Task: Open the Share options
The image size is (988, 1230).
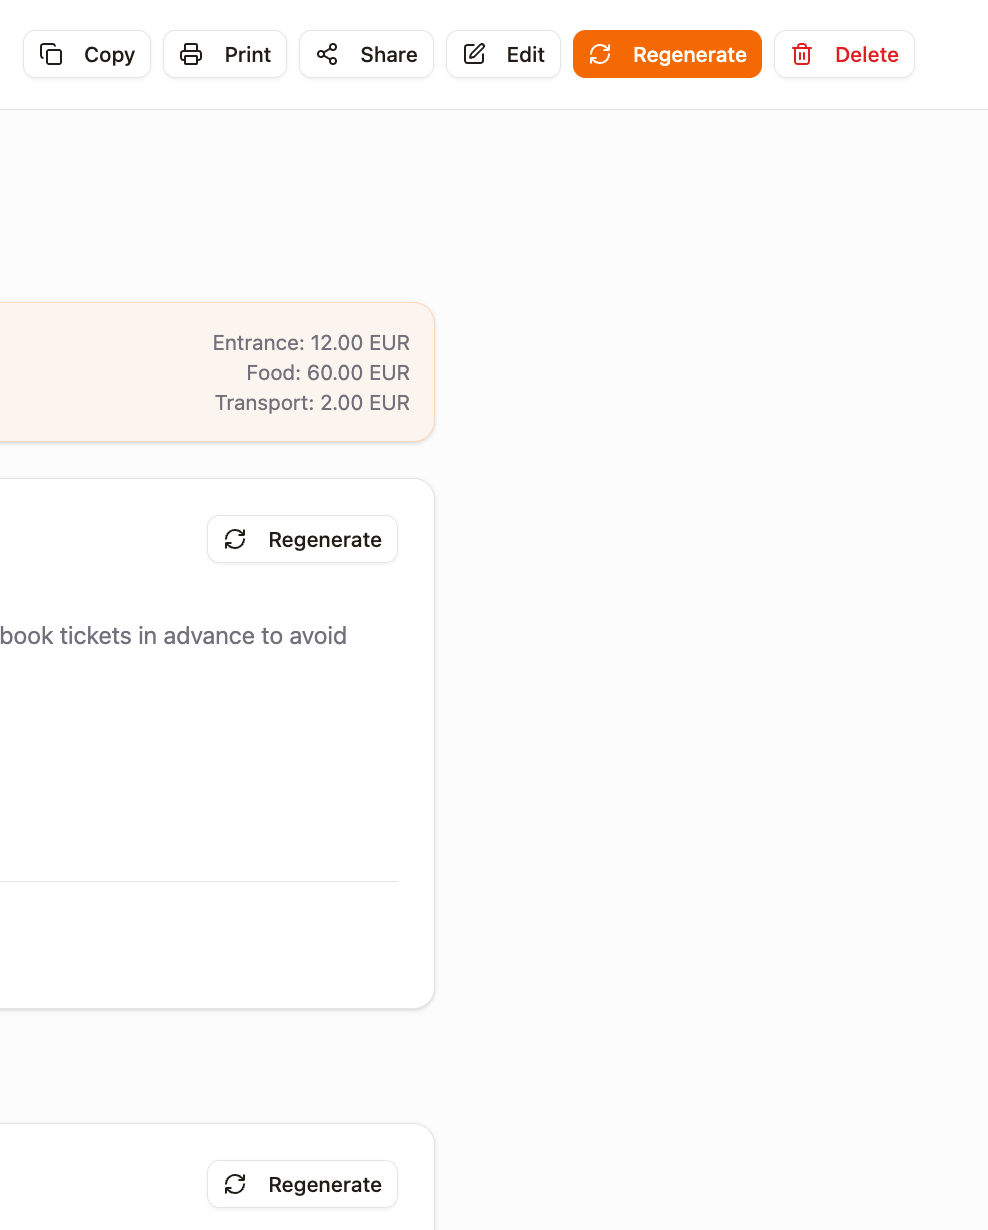Action: click(x=366, y=54)
